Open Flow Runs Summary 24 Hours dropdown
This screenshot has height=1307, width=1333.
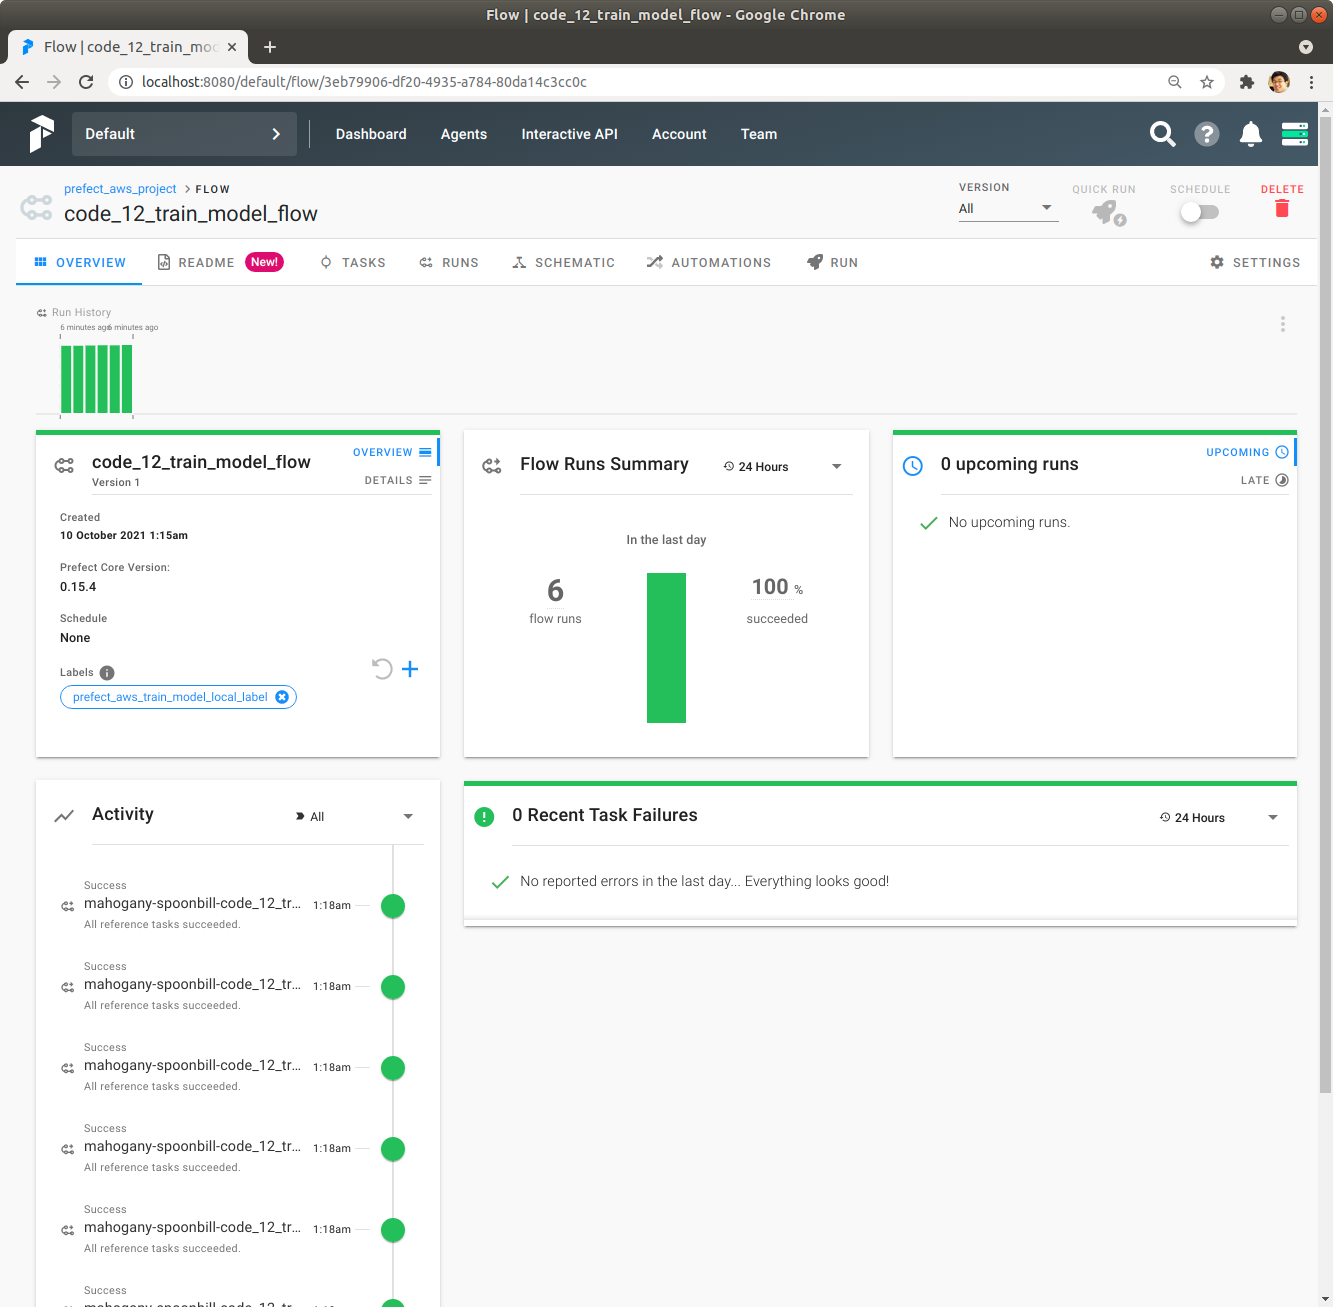[783, 467]
